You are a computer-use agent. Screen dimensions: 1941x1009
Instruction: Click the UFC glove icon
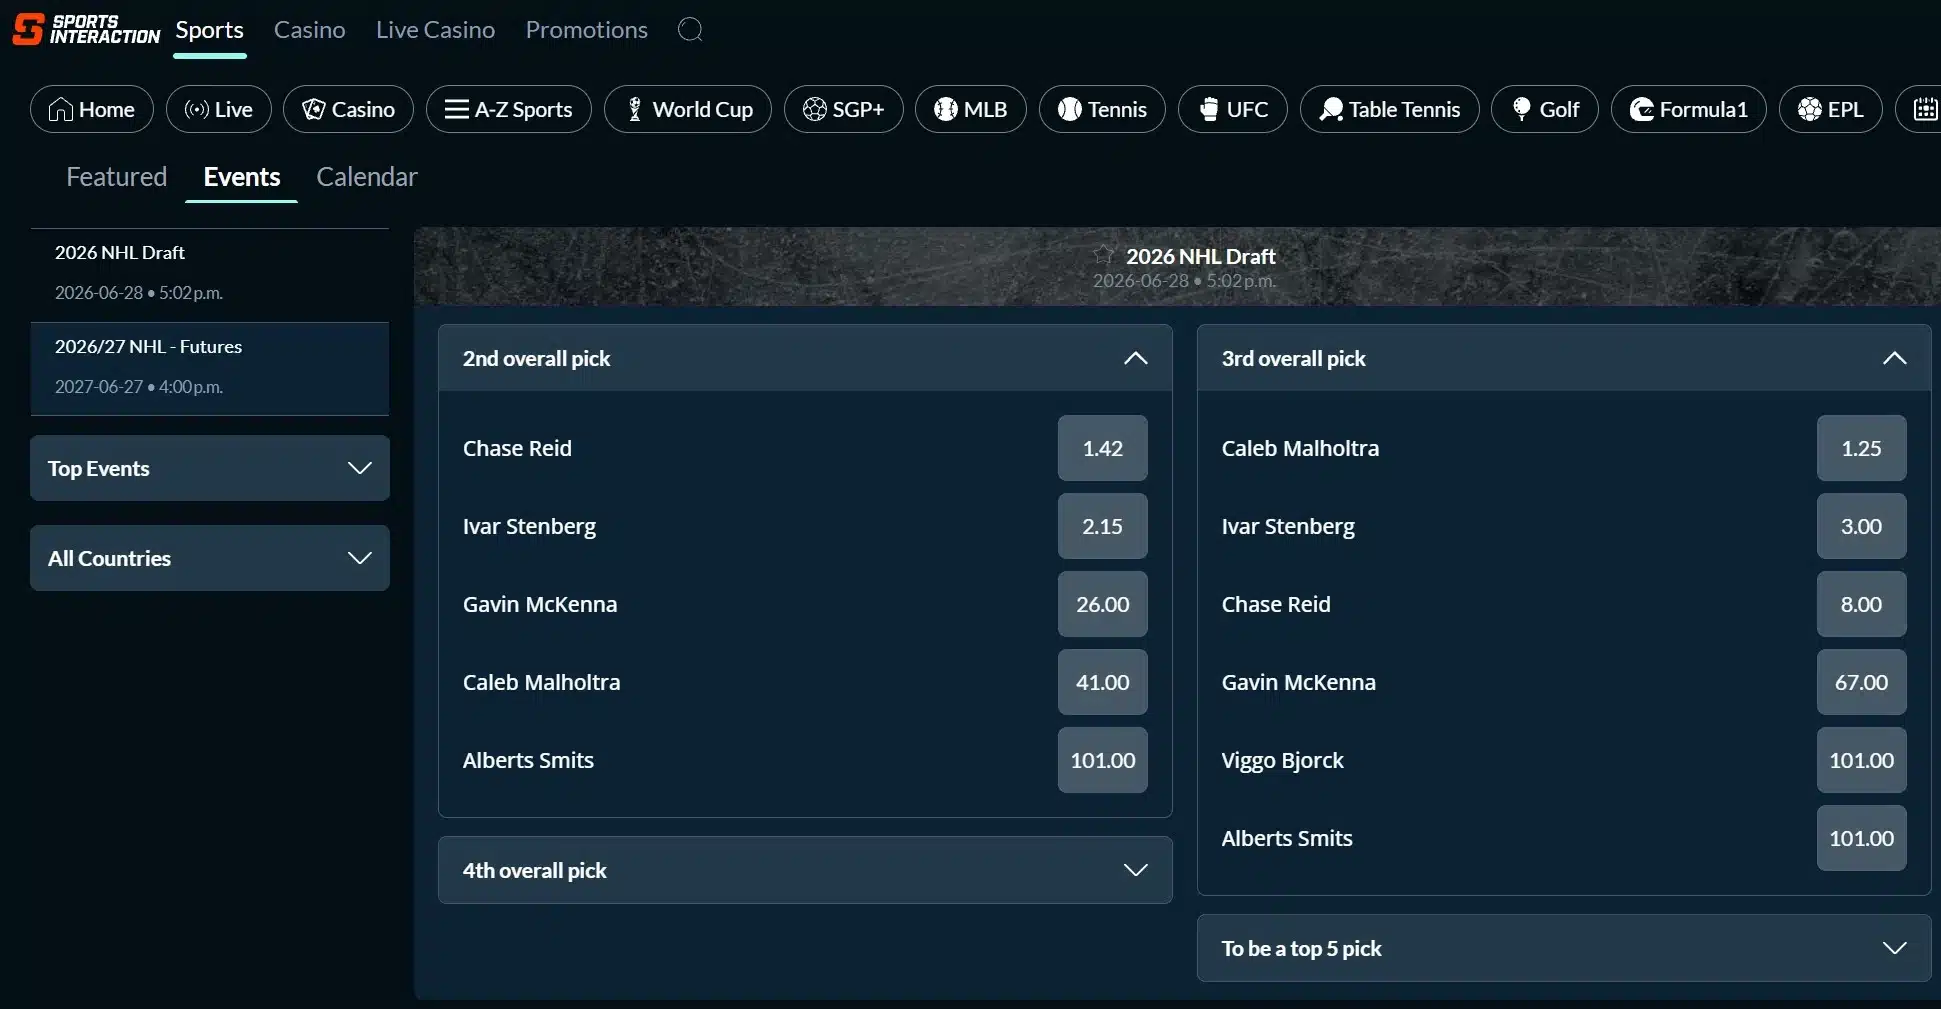(1209, 109)
